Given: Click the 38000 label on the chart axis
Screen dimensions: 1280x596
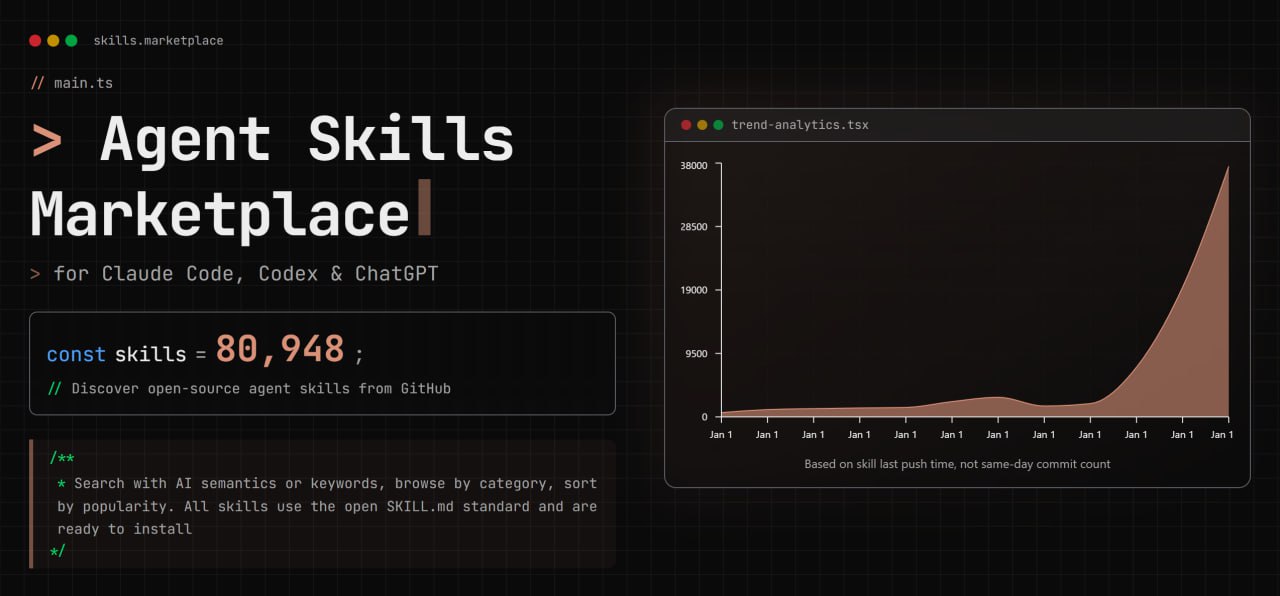Looking at the screenshot, I should [x=693, y=166].
